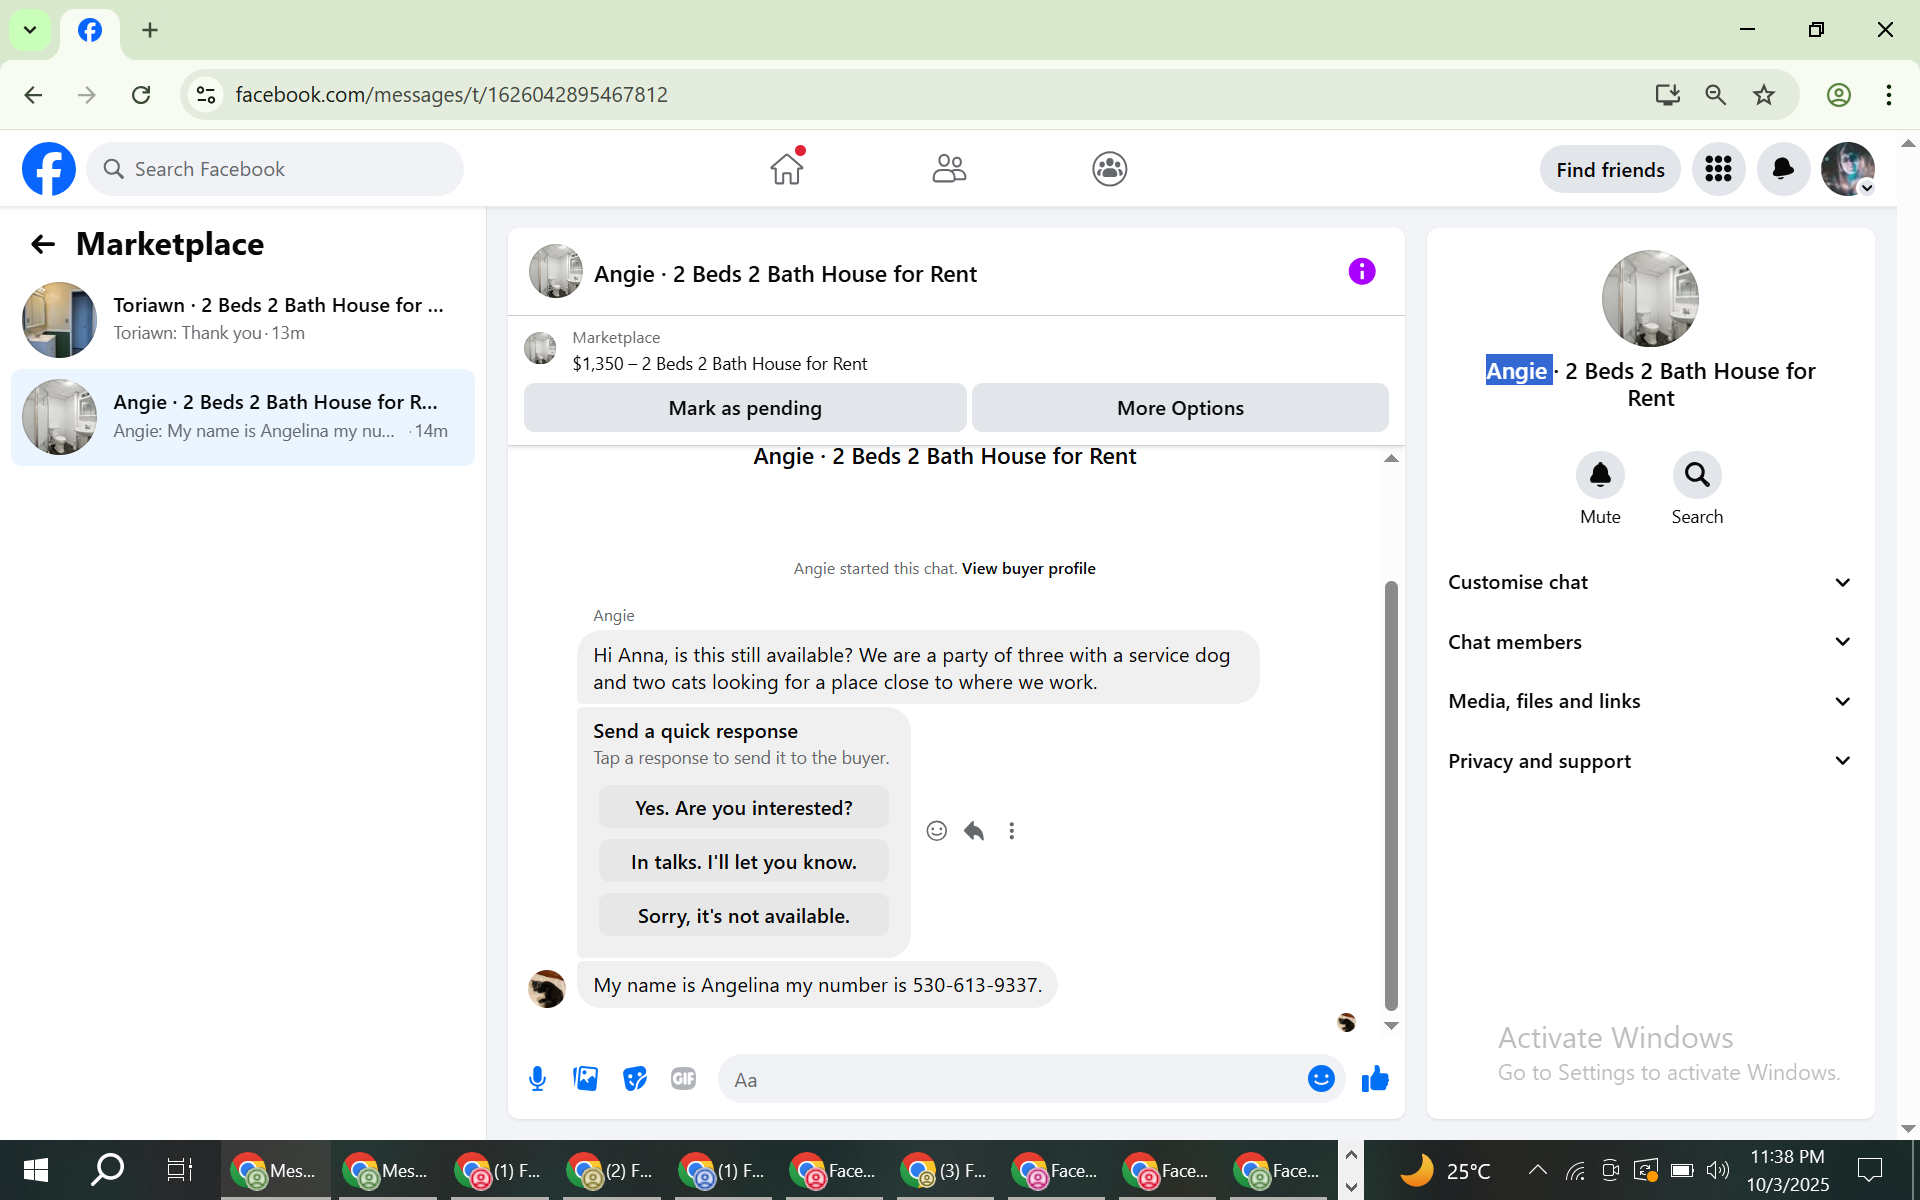Image resolution: width=1920 pixels, height=1200 pixels.
Task: Open the Windows Start menu
Action: point(35,1170)
